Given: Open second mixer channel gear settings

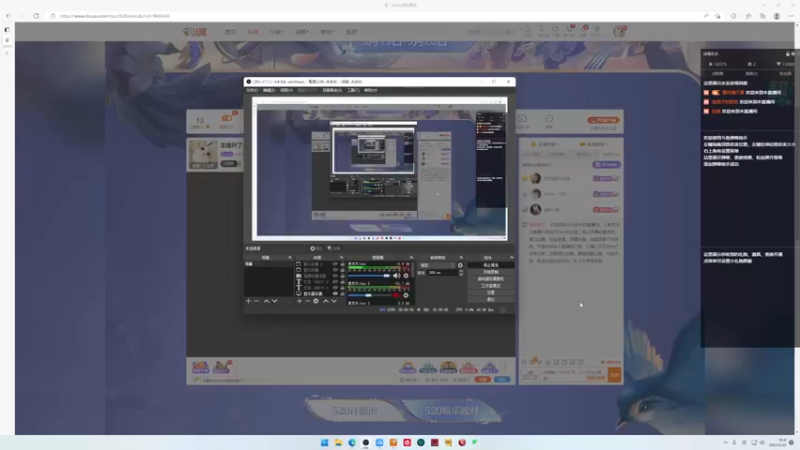Looking at the screenshot, I should pos(406,295).
